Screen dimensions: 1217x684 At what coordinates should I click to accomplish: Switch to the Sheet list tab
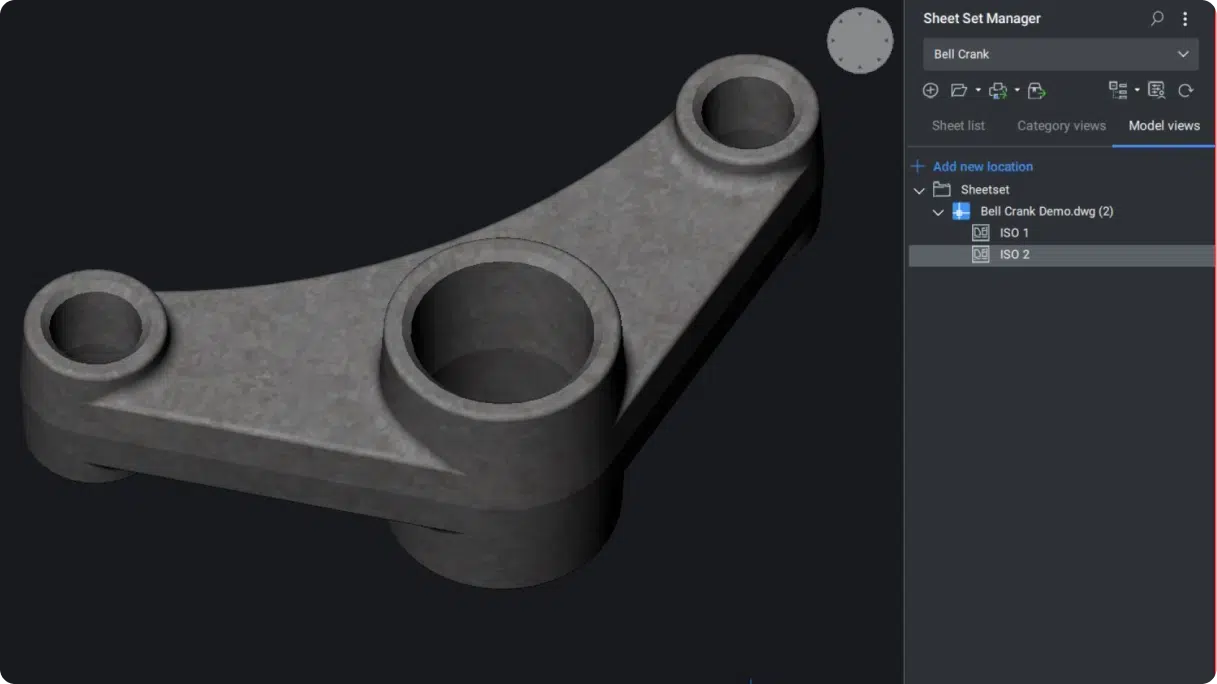(958, 126)
